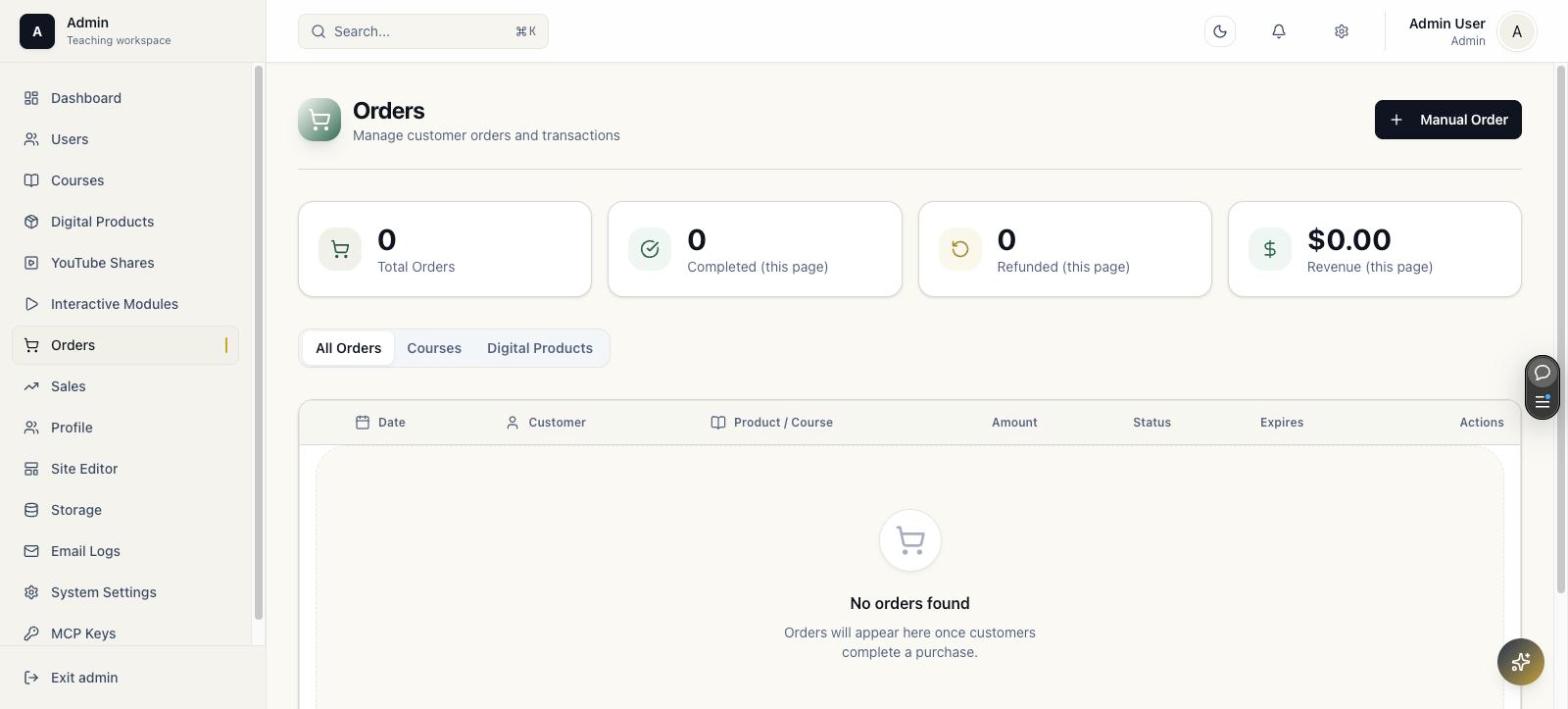Exit admin mode
Image resolution: width=1568 pixels, height=709 pixels.
pos(125,677)
